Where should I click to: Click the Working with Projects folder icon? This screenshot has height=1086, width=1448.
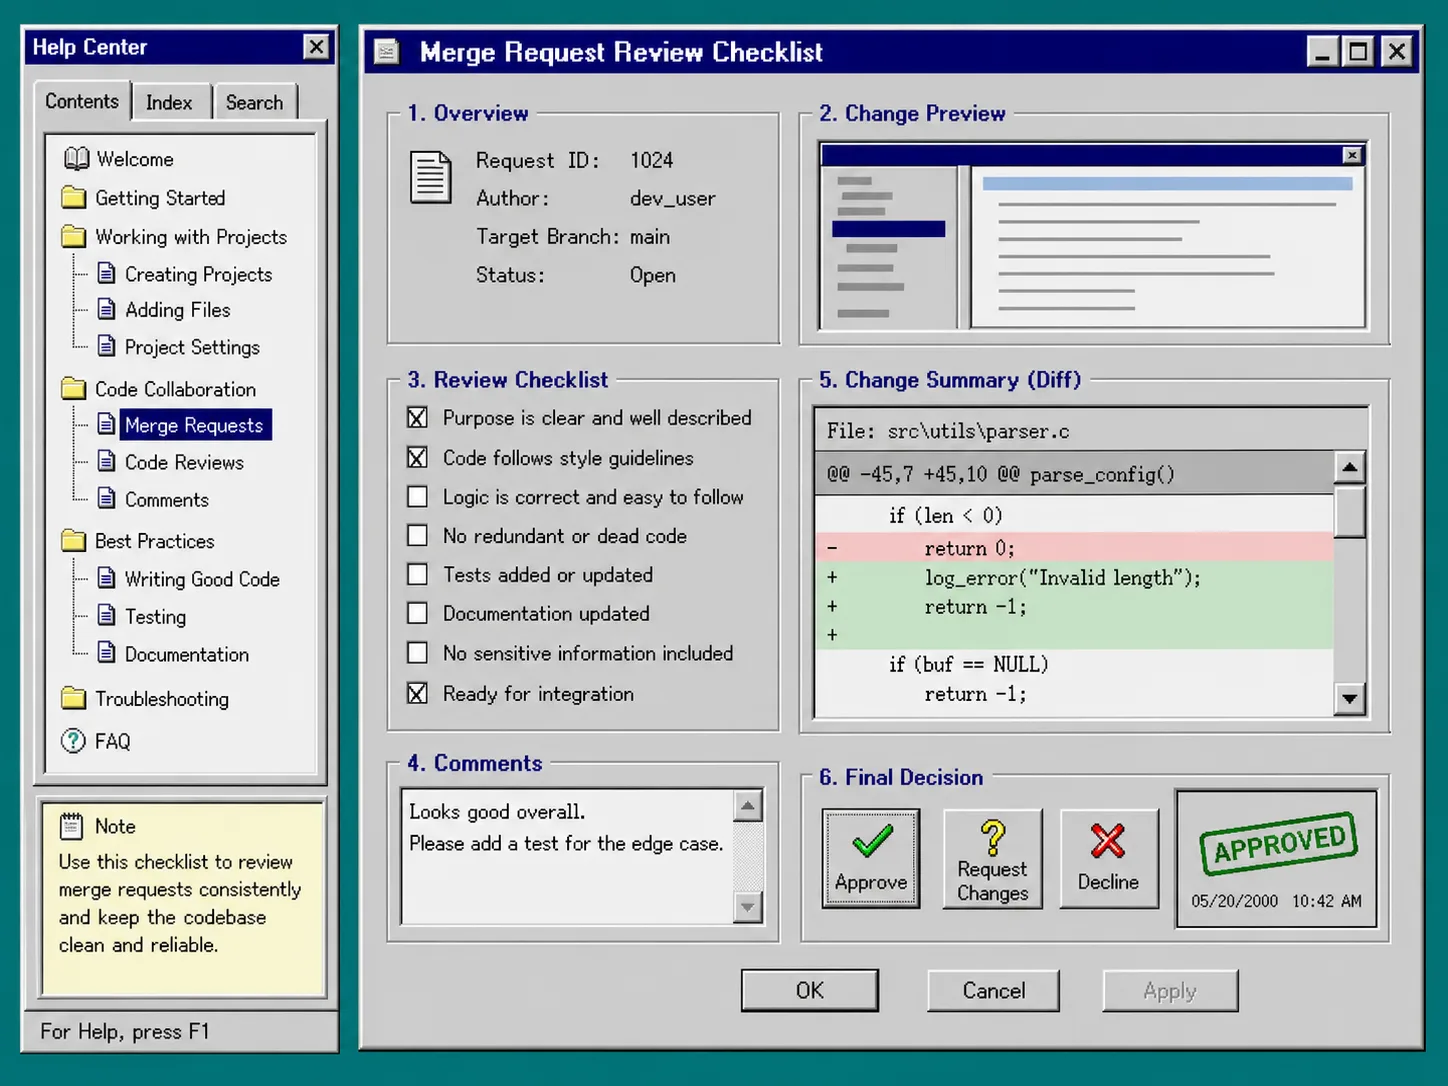click(74, 236)
